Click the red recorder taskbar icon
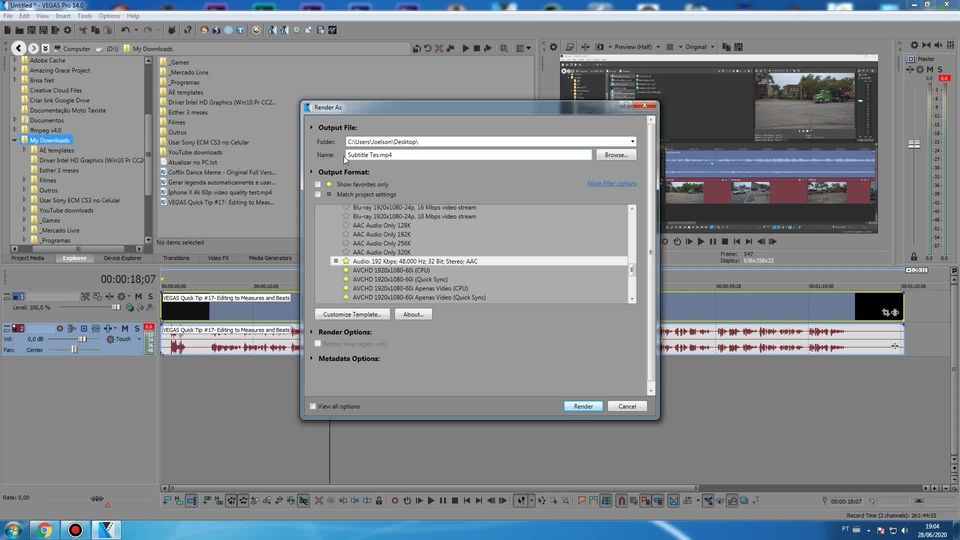This screenshot has height=540, width=960. click(x=75, y=530)
